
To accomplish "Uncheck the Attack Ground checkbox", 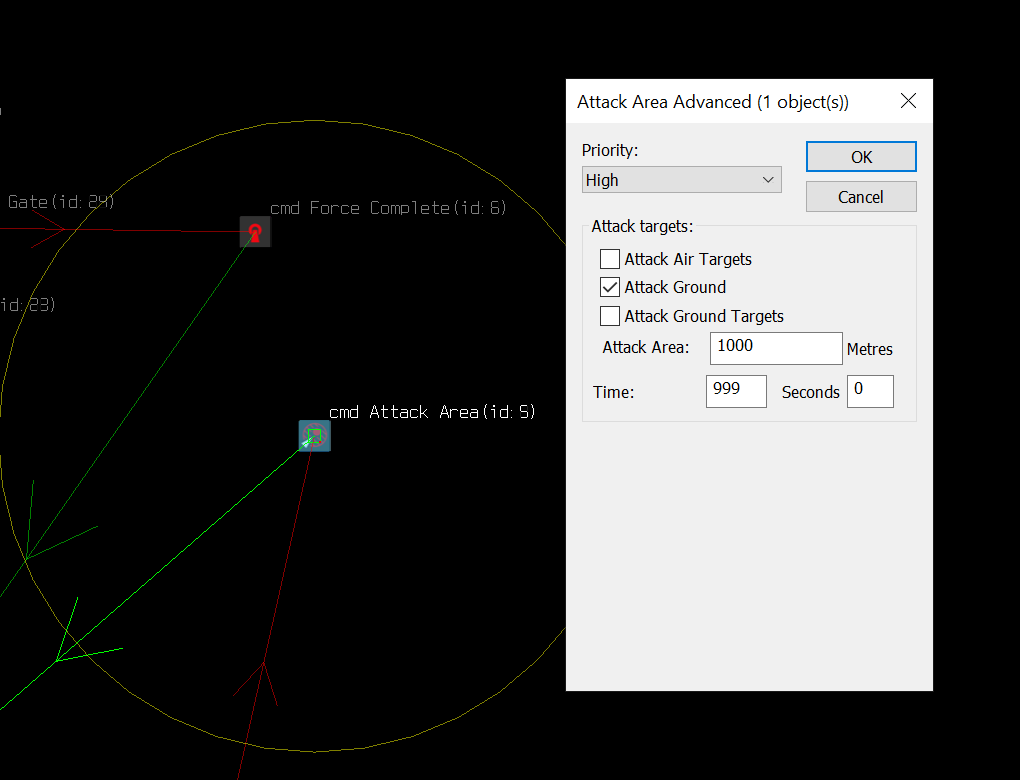I will coord(610,287).
